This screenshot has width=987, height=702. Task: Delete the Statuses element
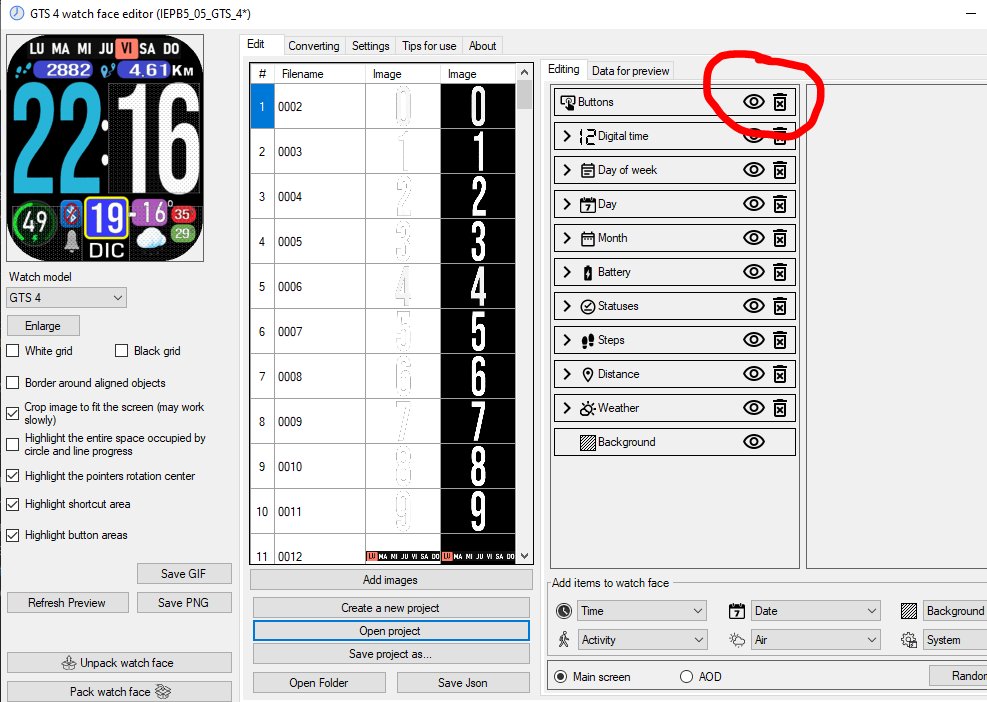click(779, 306)
